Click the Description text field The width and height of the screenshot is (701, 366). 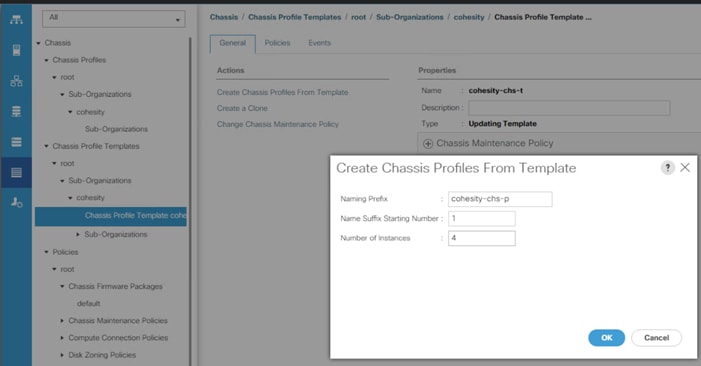569,108
